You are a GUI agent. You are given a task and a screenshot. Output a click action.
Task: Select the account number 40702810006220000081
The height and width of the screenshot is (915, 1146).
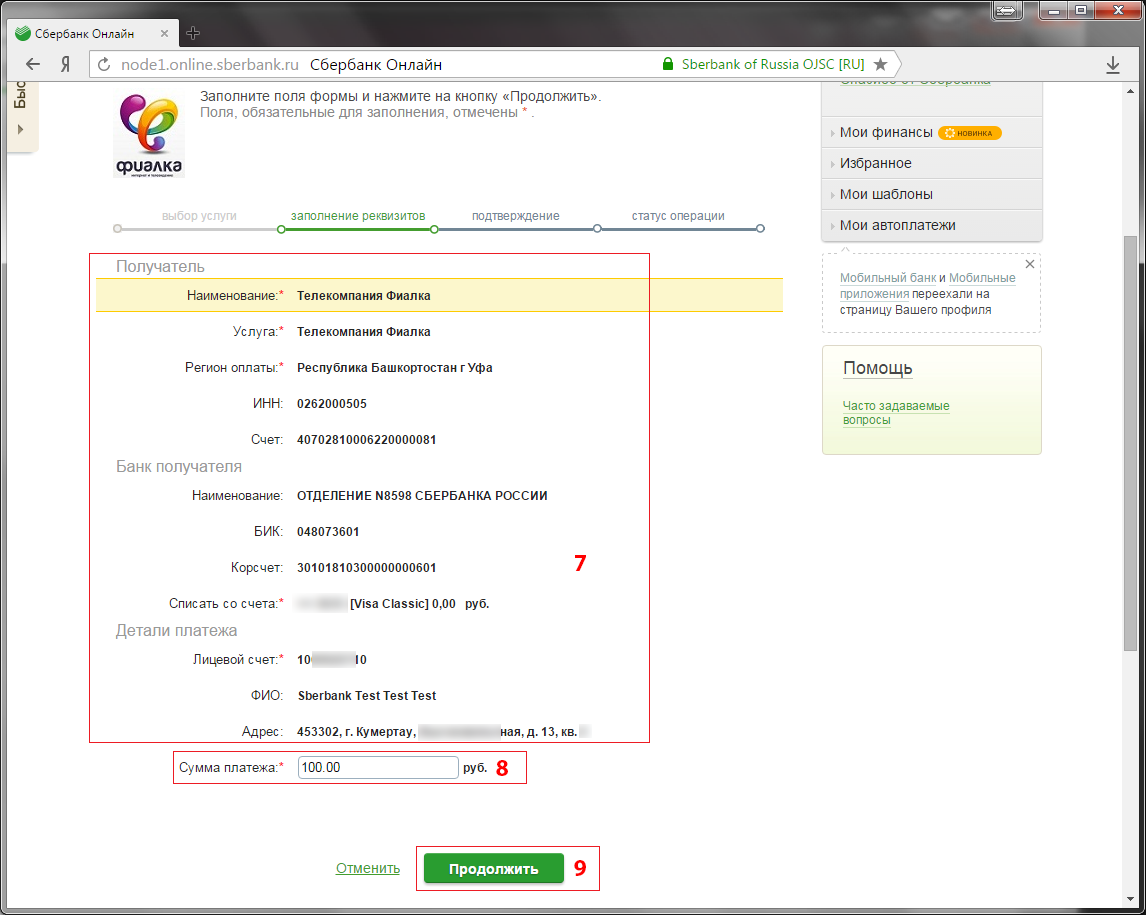tap(367, 439)
